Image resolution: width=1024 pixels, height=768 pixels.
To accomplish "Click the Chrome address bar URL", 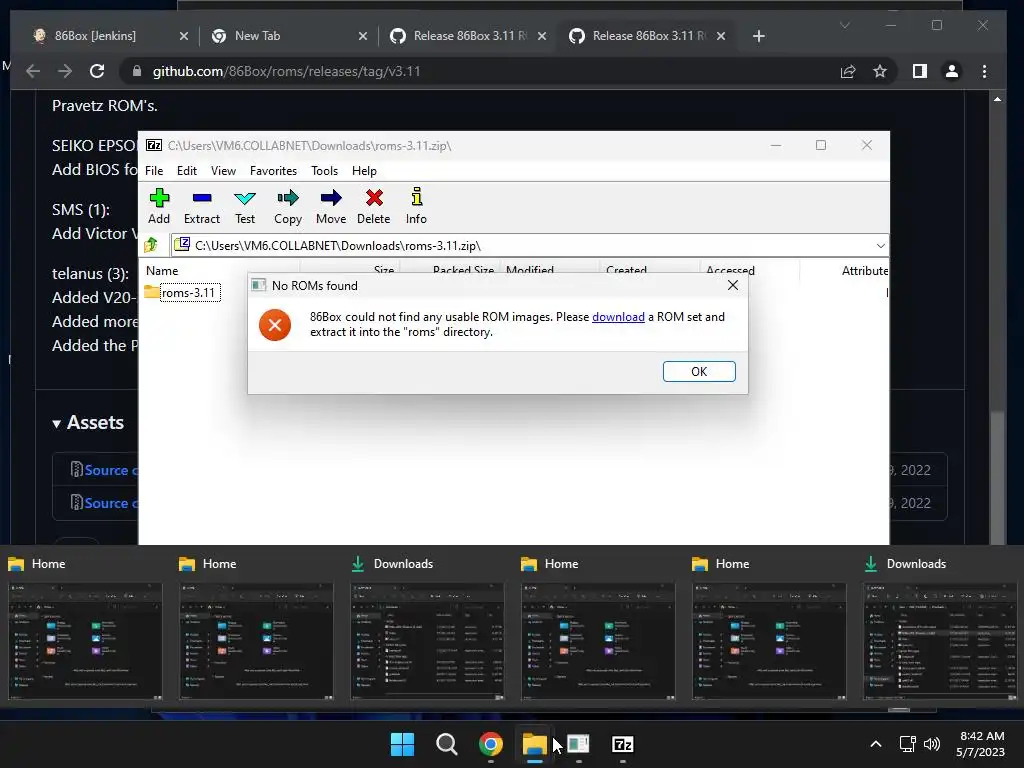I will 286,71.
